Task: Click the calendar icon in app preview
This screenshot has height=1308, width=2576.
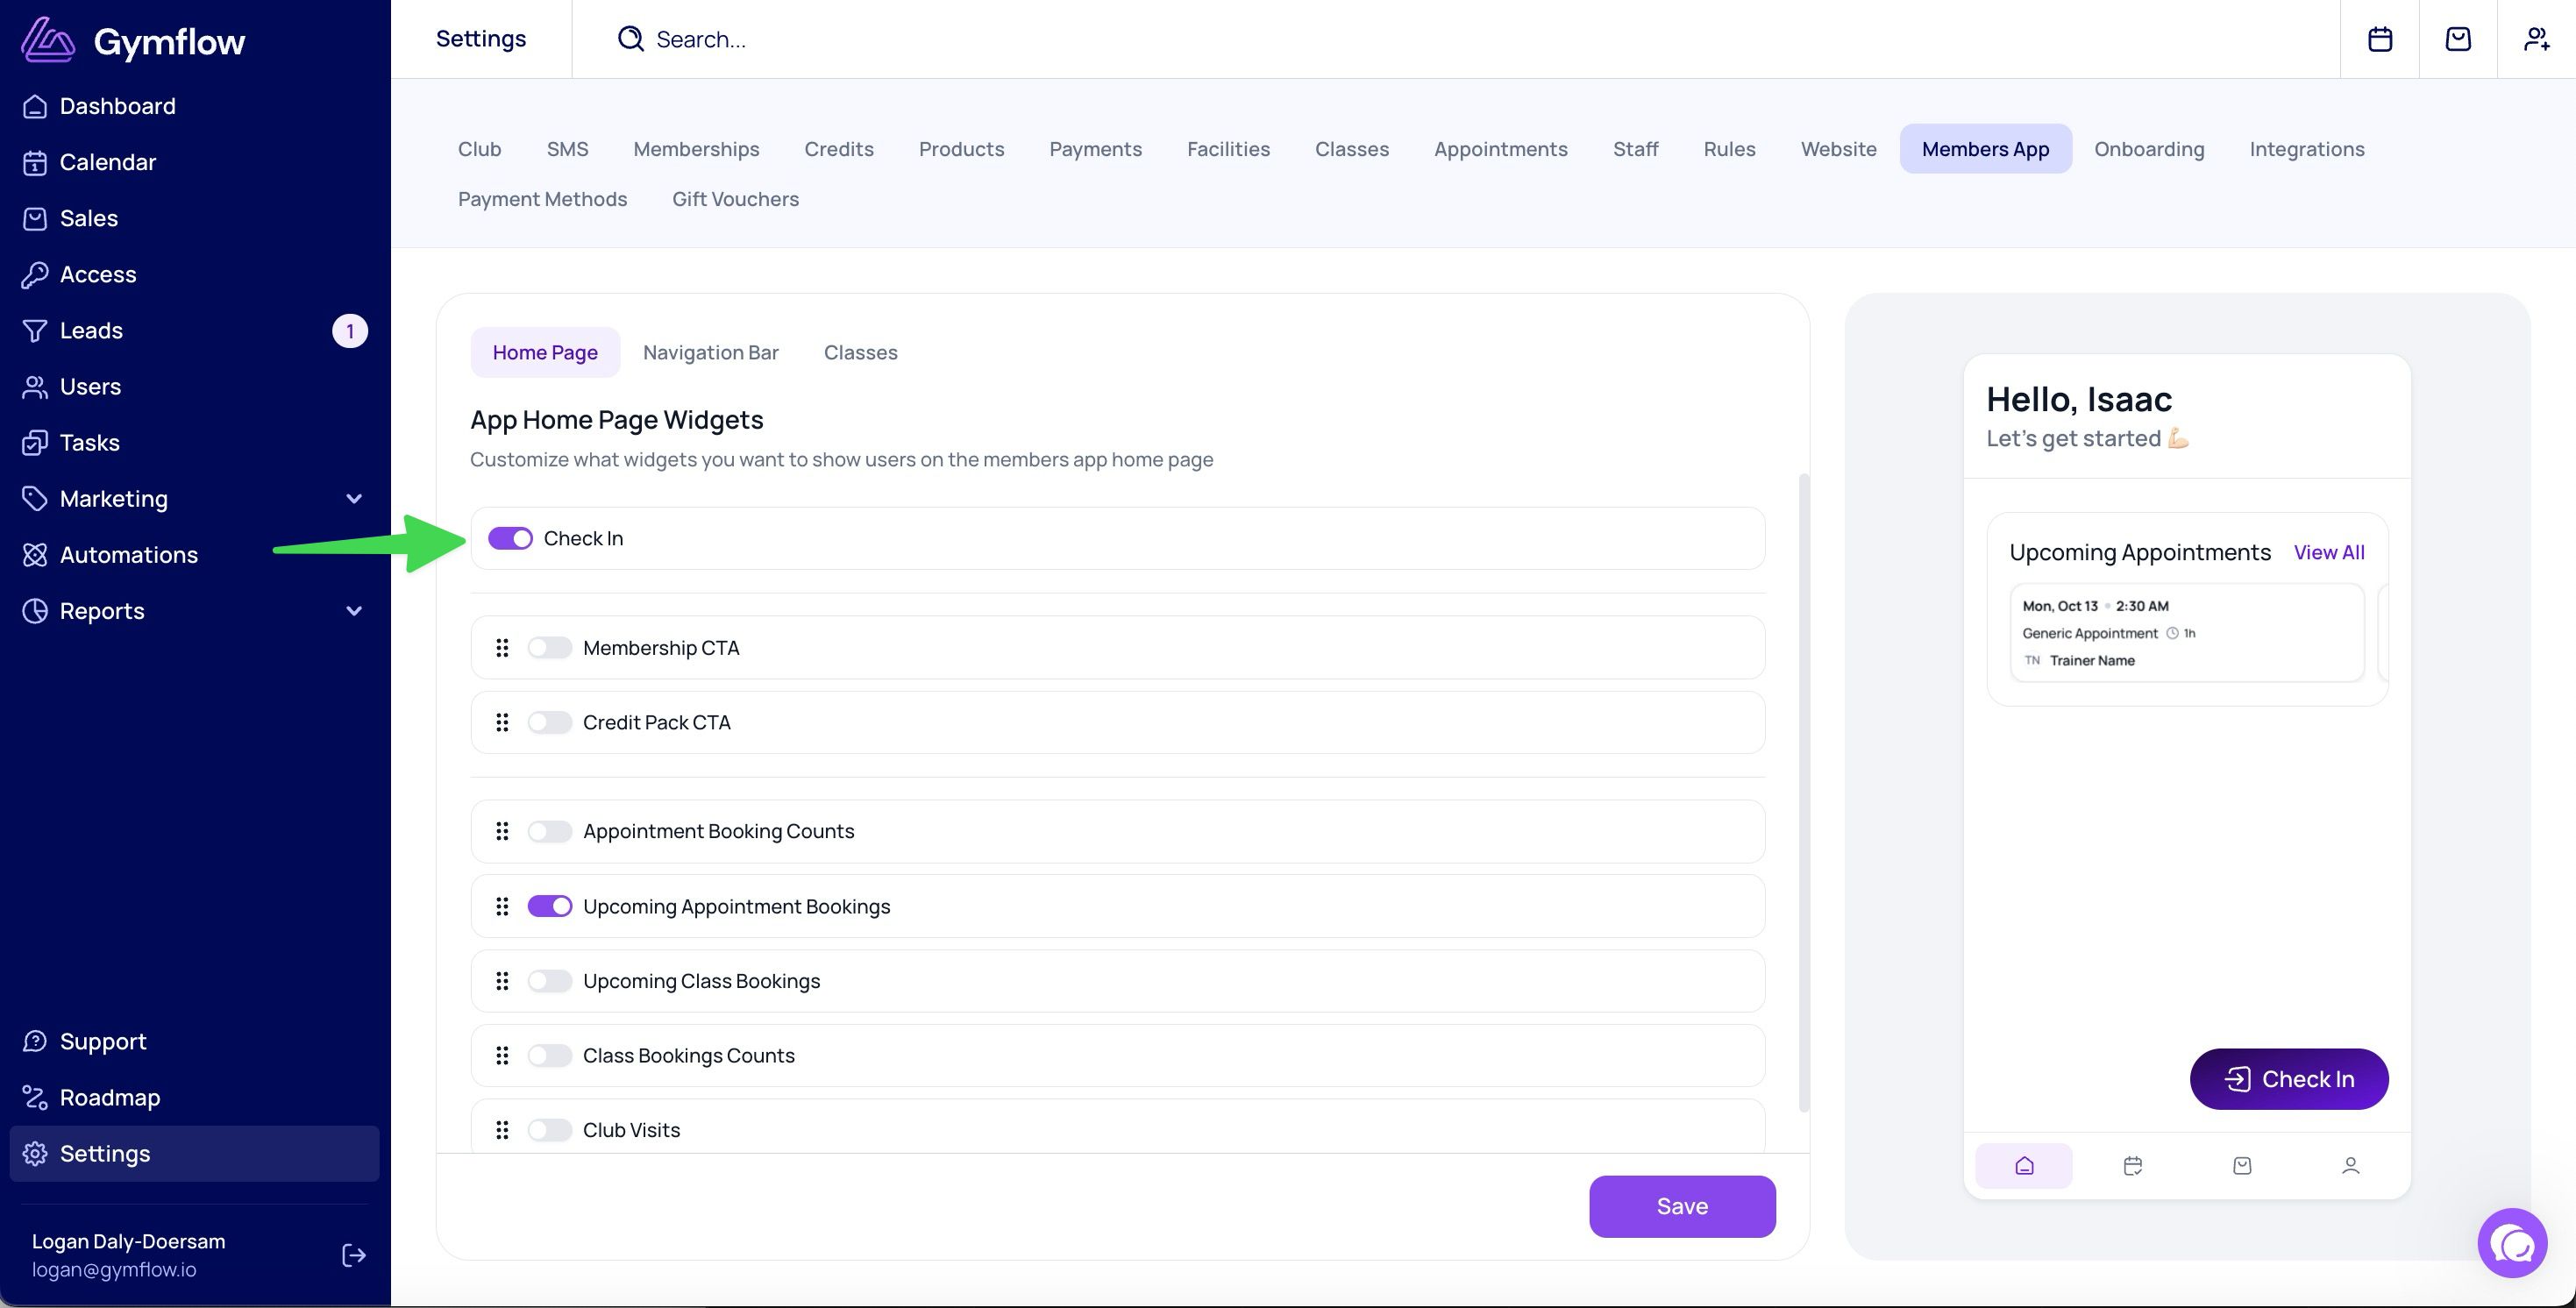Action: coord(2133,1166)
